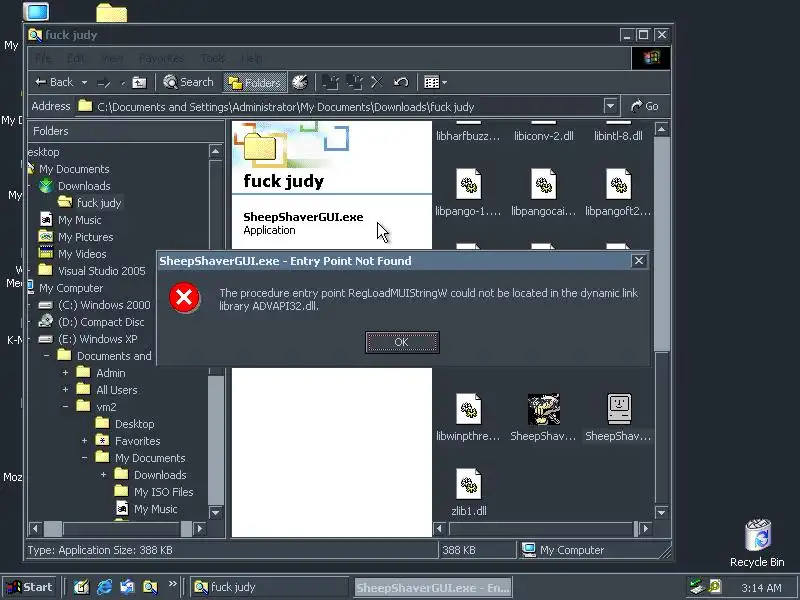800x600 pixels.
Task: Click scroll-up arrow of the file list
Action: (x=662, y=130)
